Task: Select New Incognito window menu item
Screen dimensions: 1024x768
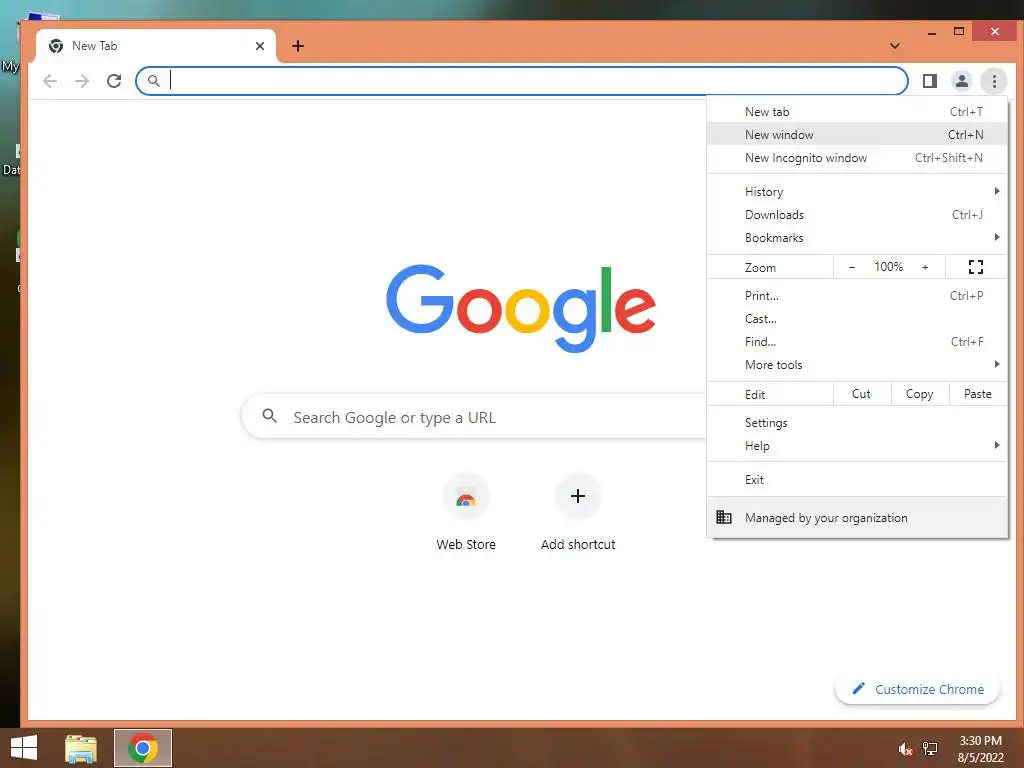Action: (857, 157)
